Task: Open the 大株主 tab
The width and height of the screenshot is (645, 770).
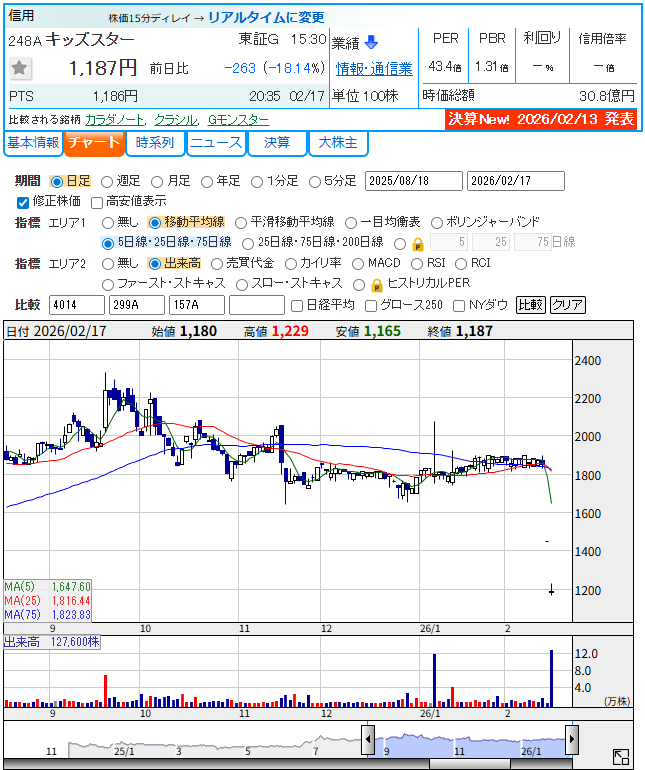Action: click(x=338, y=143)
